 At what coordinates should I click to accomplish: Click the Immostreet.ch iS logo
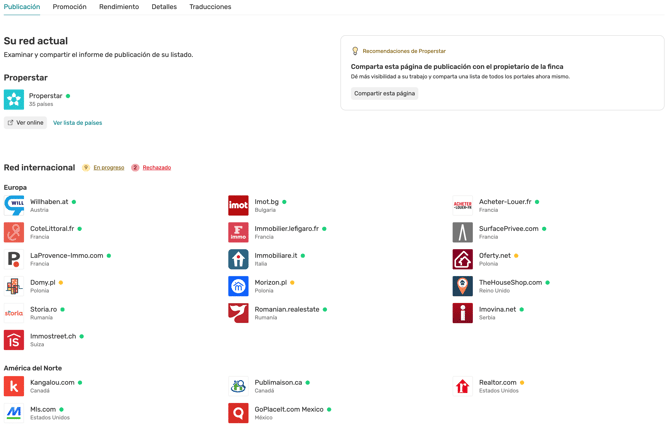14,340
